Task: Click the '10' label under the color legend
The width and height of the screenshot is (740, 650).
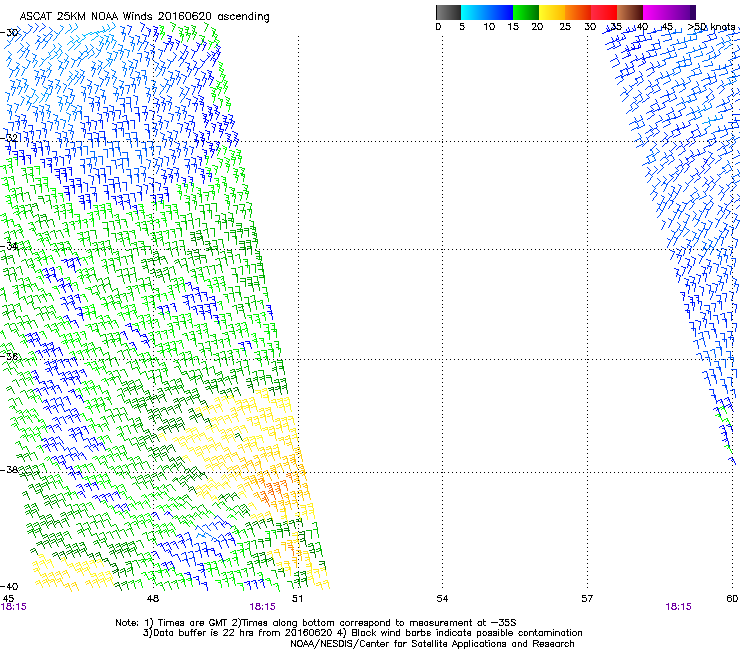Action: (489, 27)
